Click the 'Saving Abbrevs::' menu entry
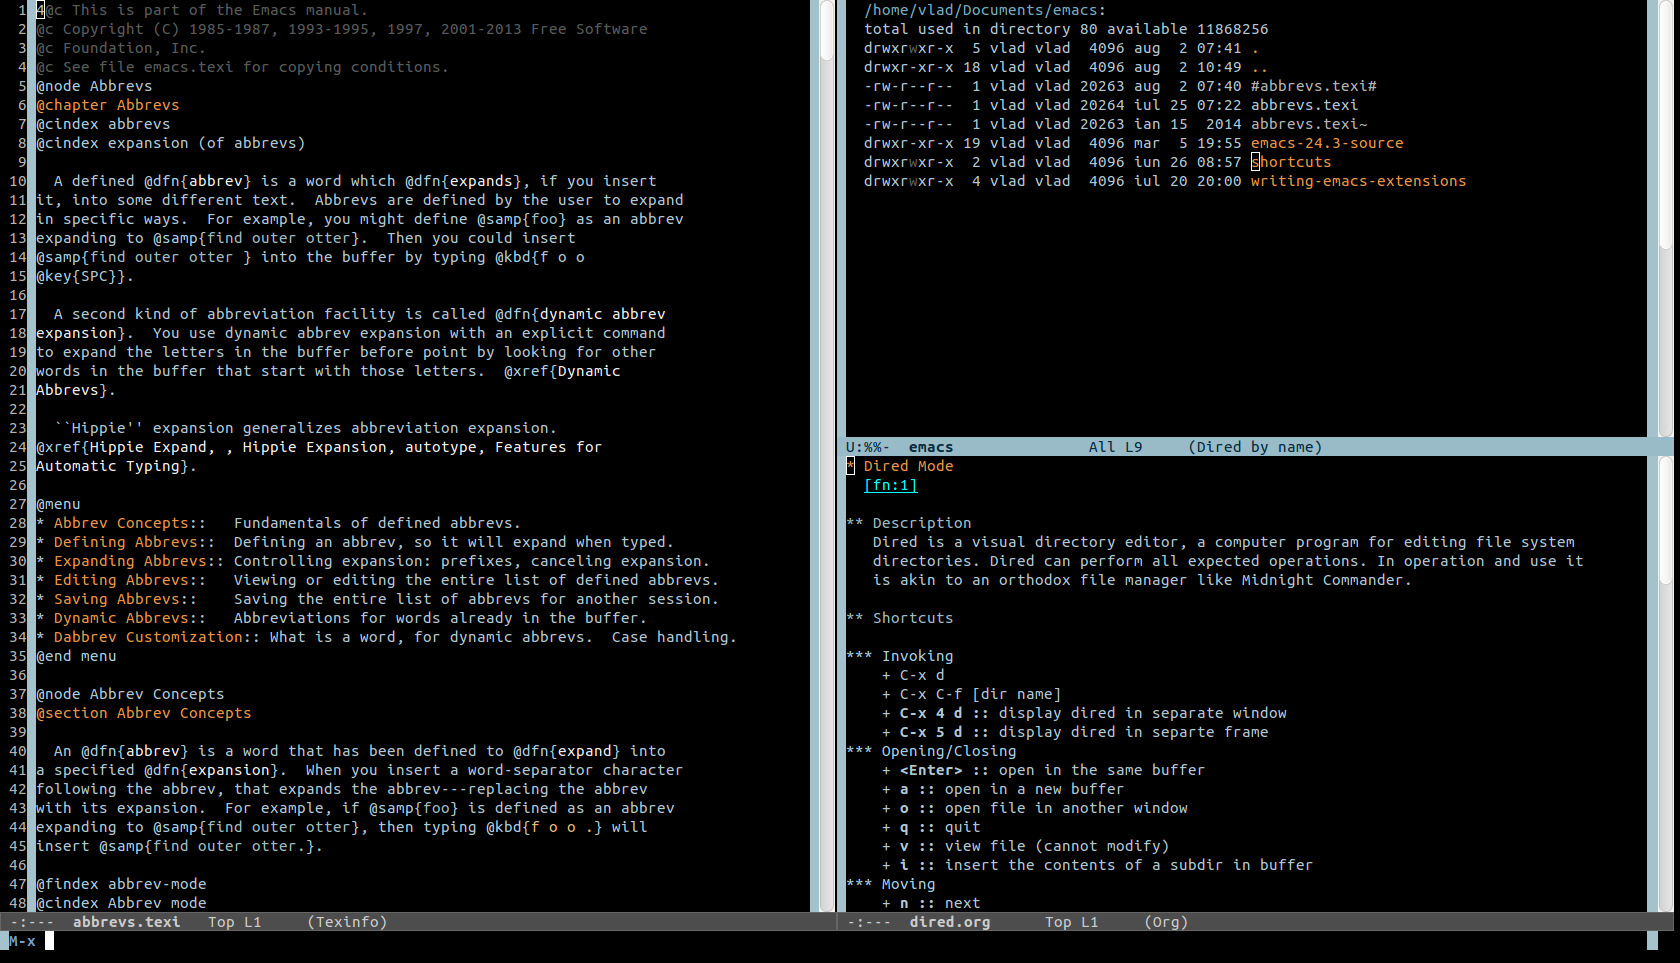 (125, 599)
